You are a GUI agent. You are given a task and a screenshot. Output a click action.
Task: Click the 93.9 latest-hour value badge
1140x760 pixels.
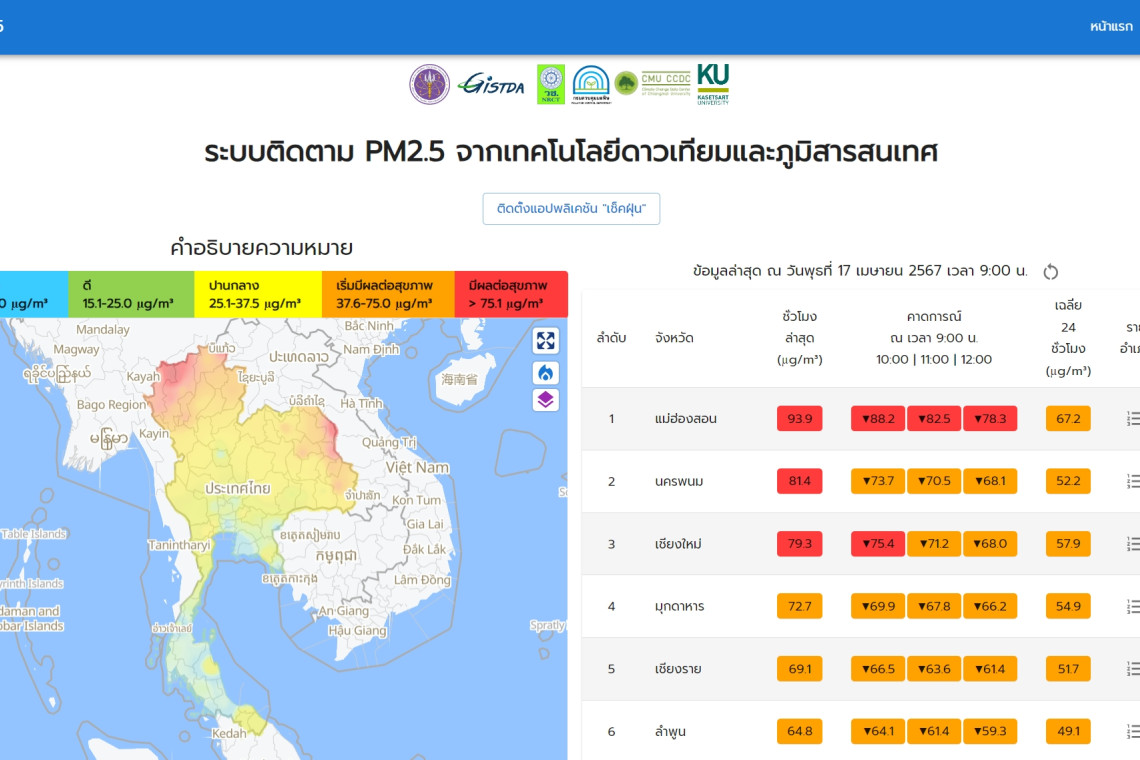click(x=799, y=419)
